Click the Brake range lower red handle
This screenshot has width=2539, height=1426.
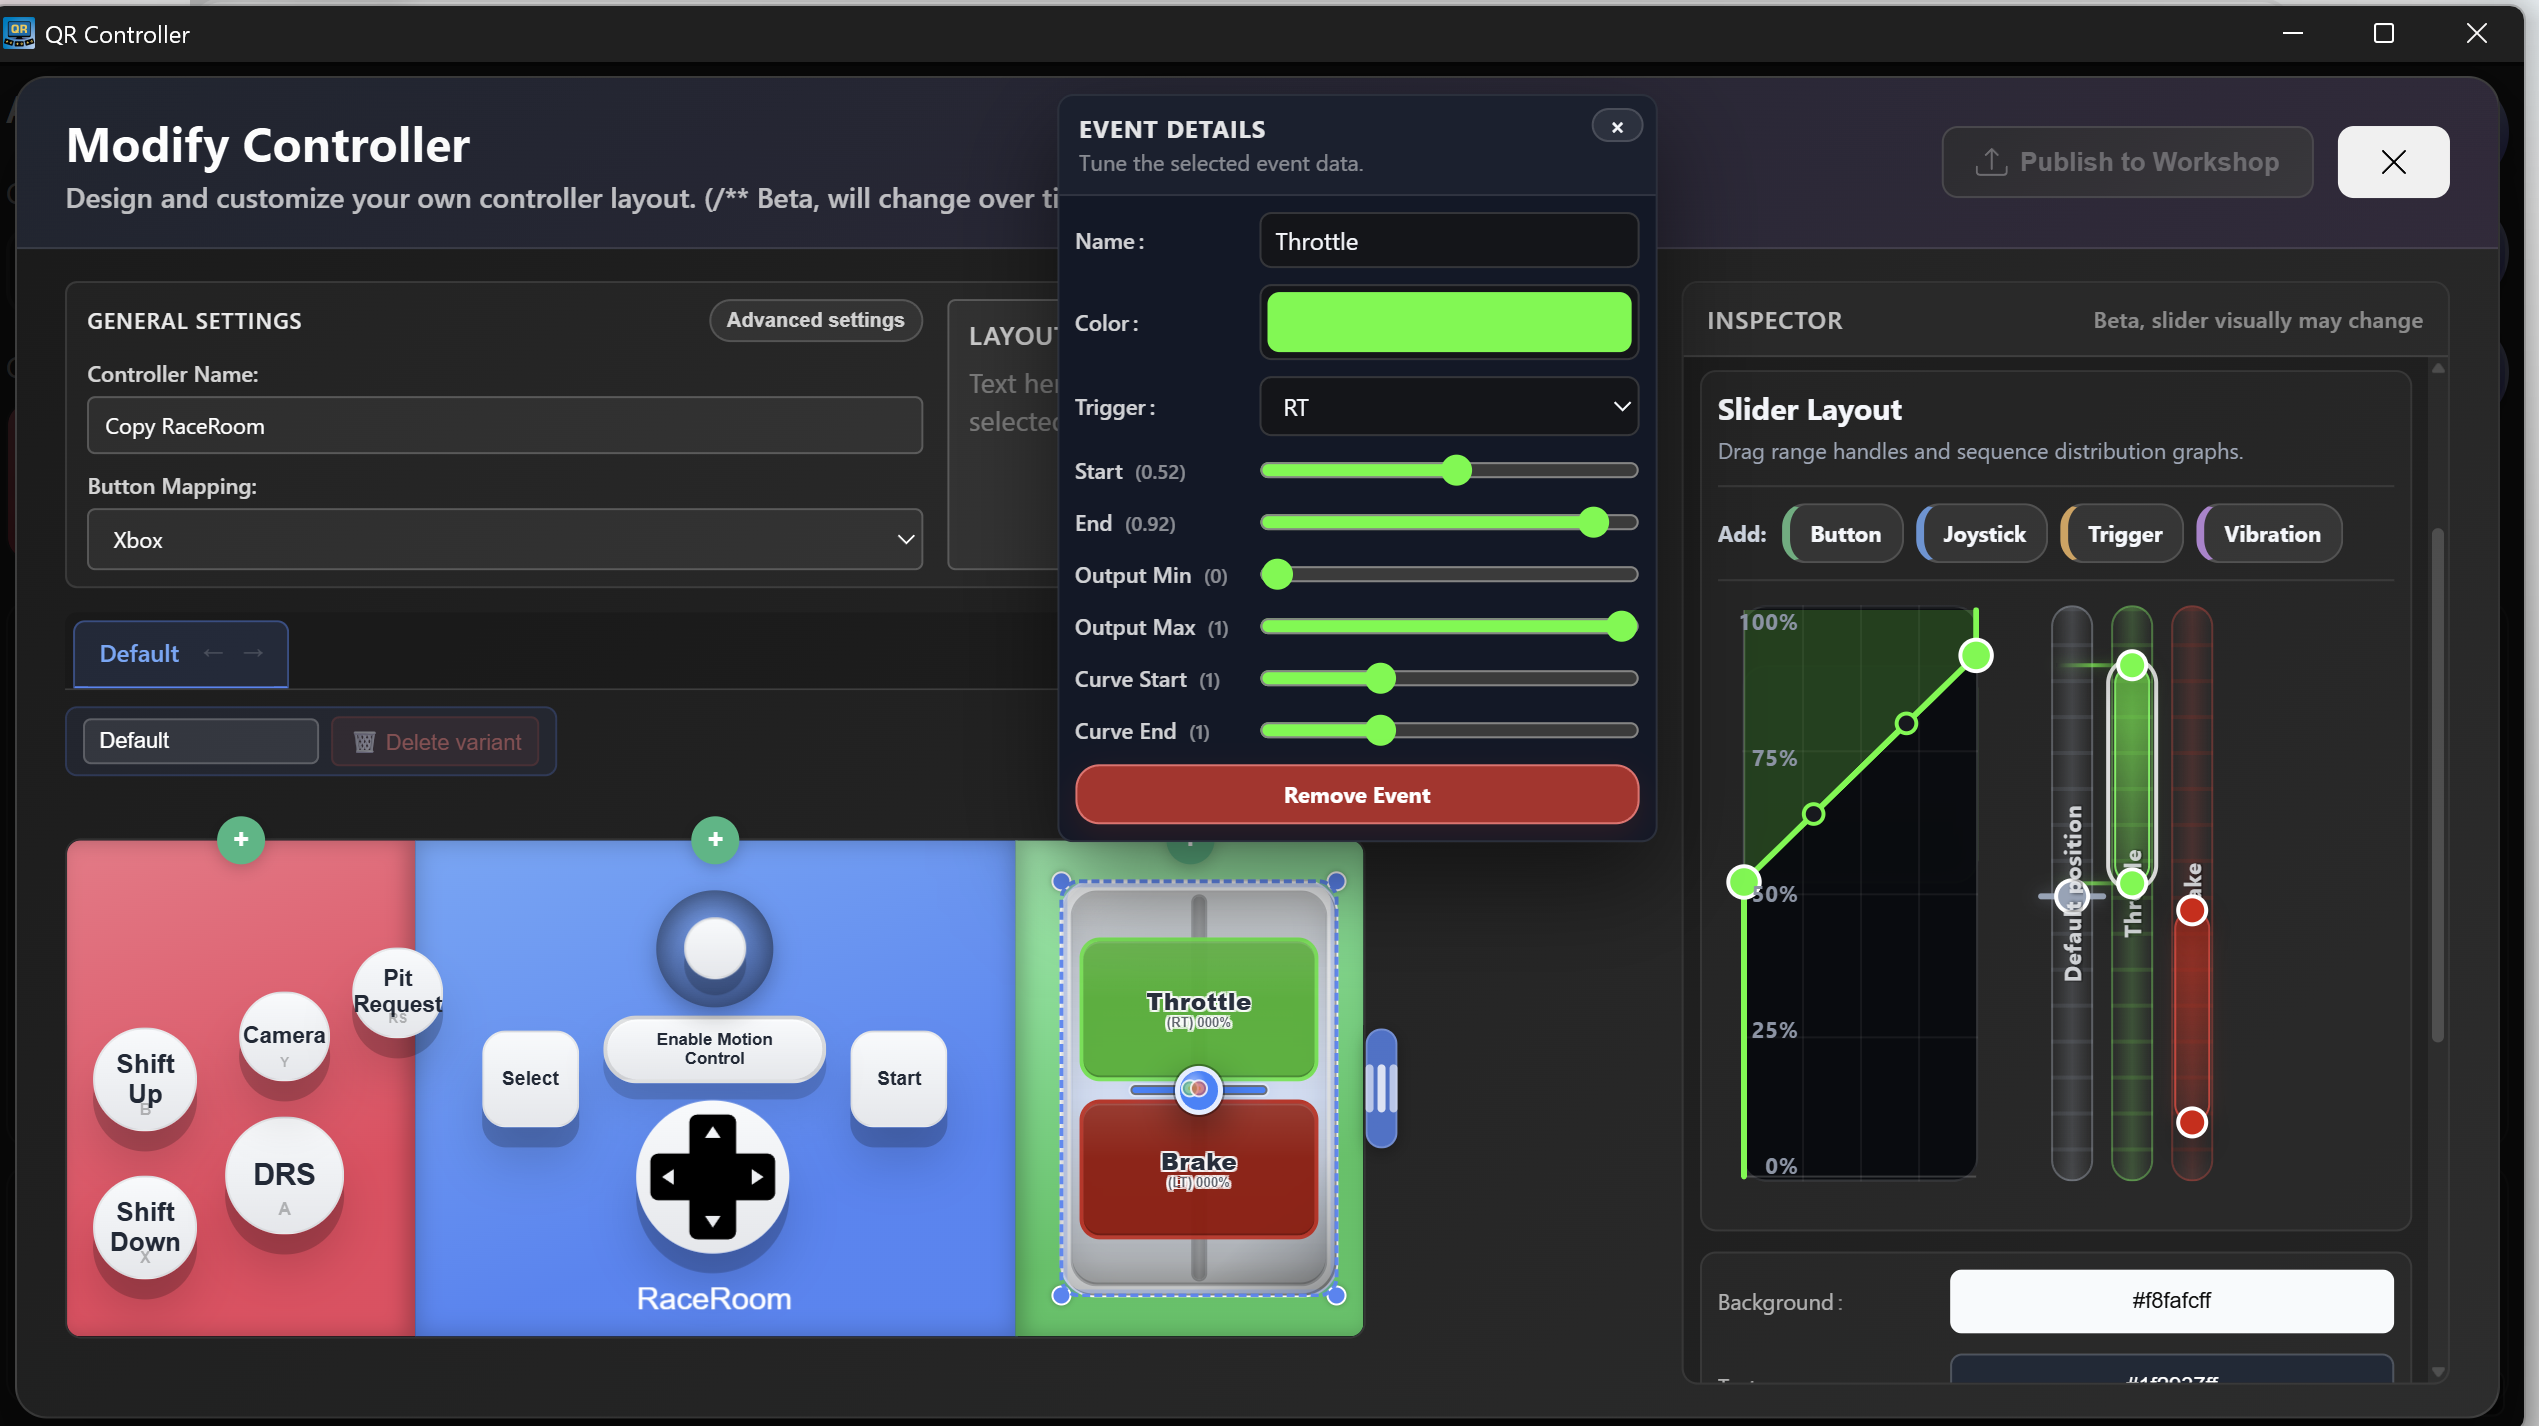click(x=2192, y=1122)
